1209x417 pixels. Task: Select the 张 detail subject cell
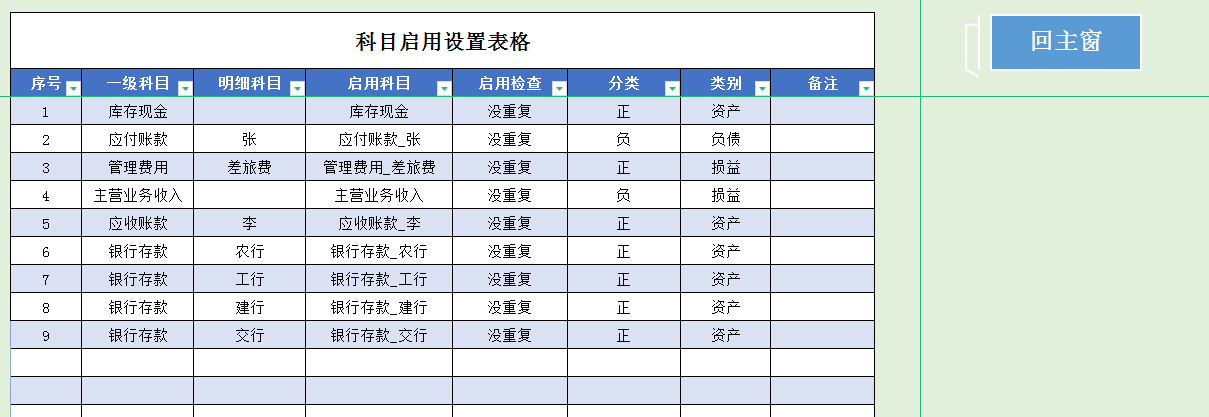pos(250,139)
